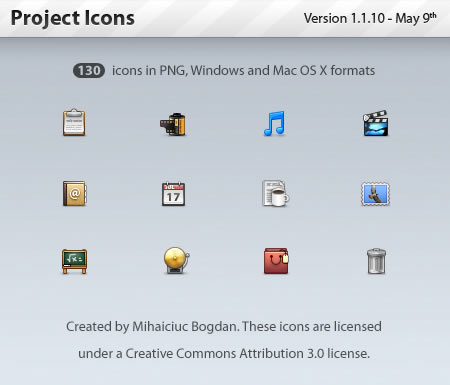
Task: Click the clipboard notes icon
Action: pos(74,122)
